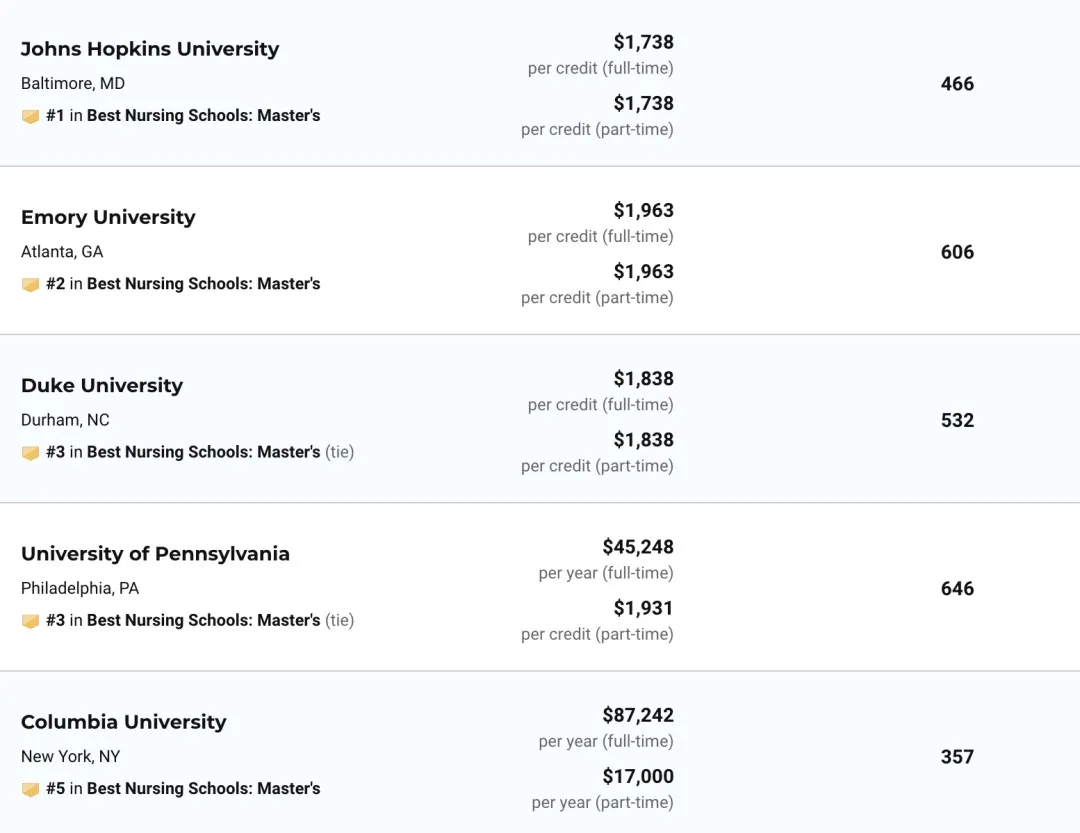Click Penn's Best Nursing Schools: Master's ranking link
Screen dimensions: 1080x833
(x=203, y=620)
